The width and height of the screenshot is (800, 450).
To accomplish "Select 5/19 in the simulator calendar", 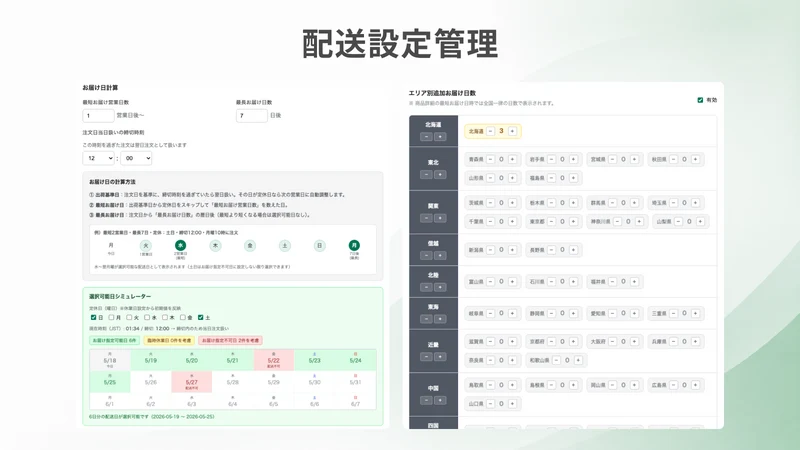I will (151, 360).
